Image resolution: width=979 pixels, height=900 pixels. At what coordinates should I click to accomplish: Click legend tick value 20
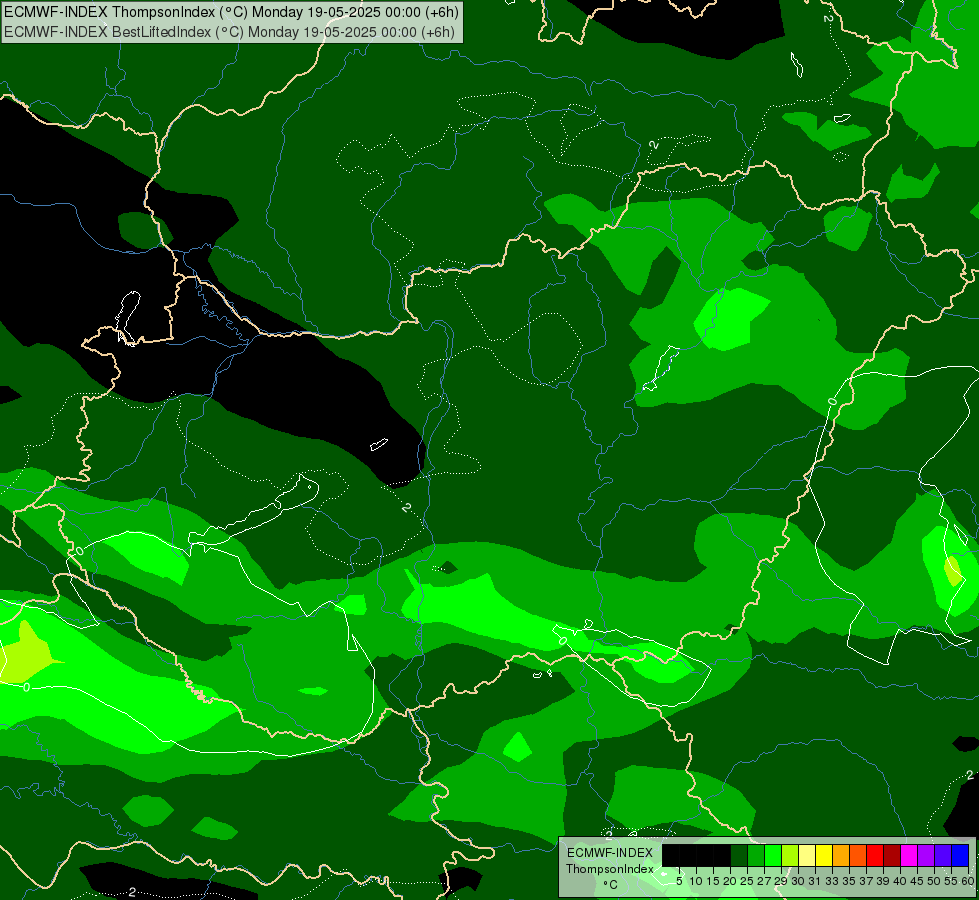click(730, 881)
